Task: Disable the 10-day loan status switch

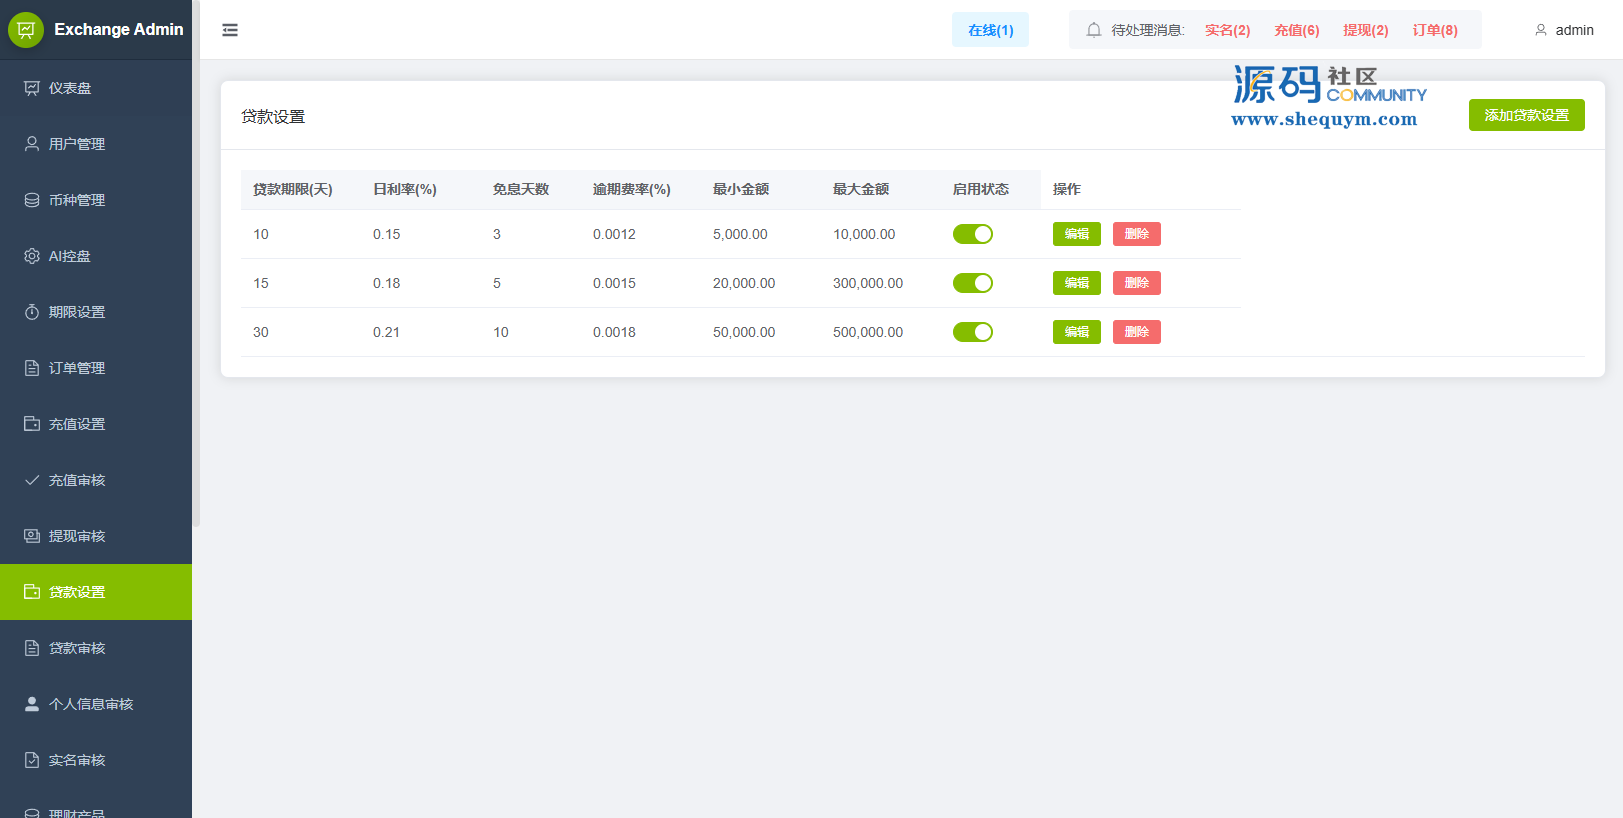Action: 973,234
